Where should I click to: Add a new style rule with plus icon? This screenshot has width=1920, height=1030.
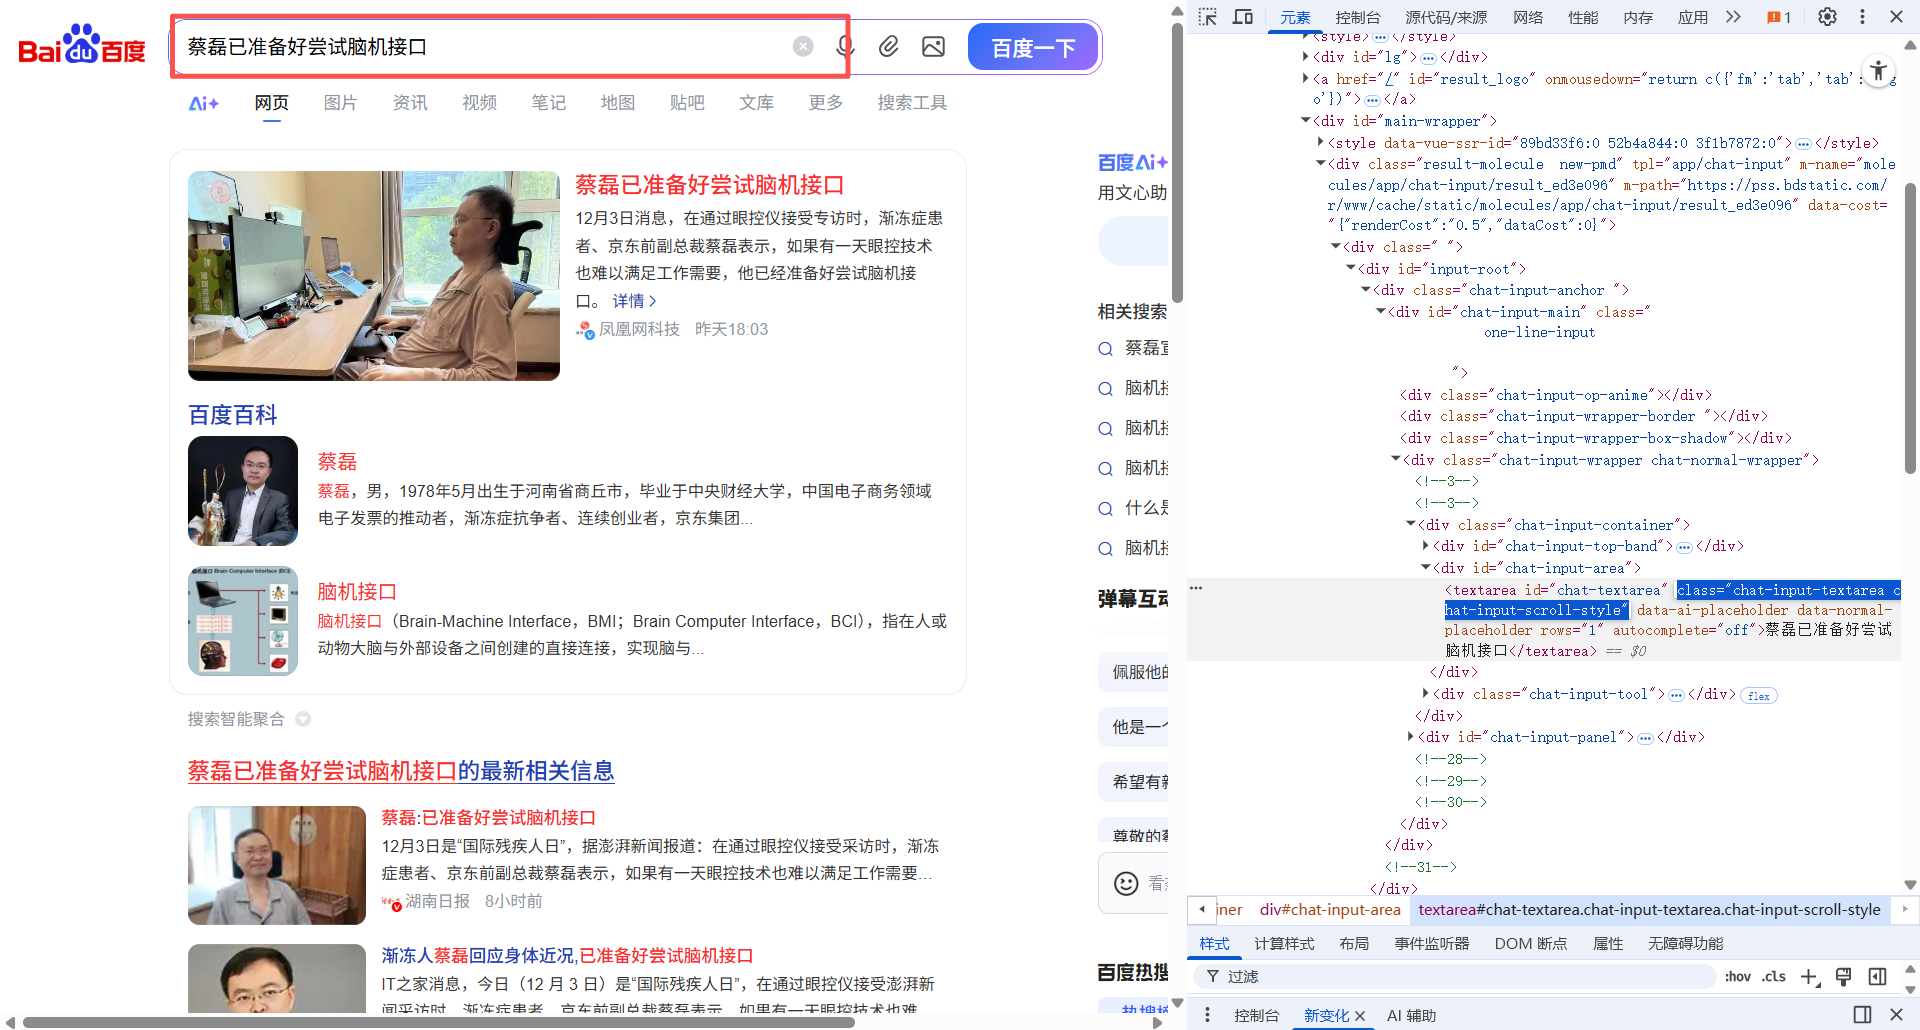click(1809, 977)
